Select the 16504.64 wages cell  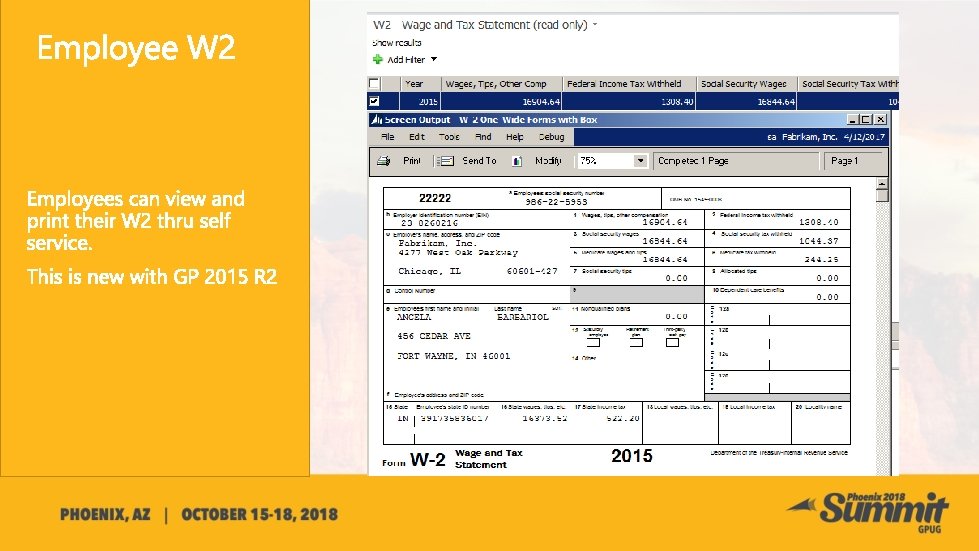coord(501,101)
